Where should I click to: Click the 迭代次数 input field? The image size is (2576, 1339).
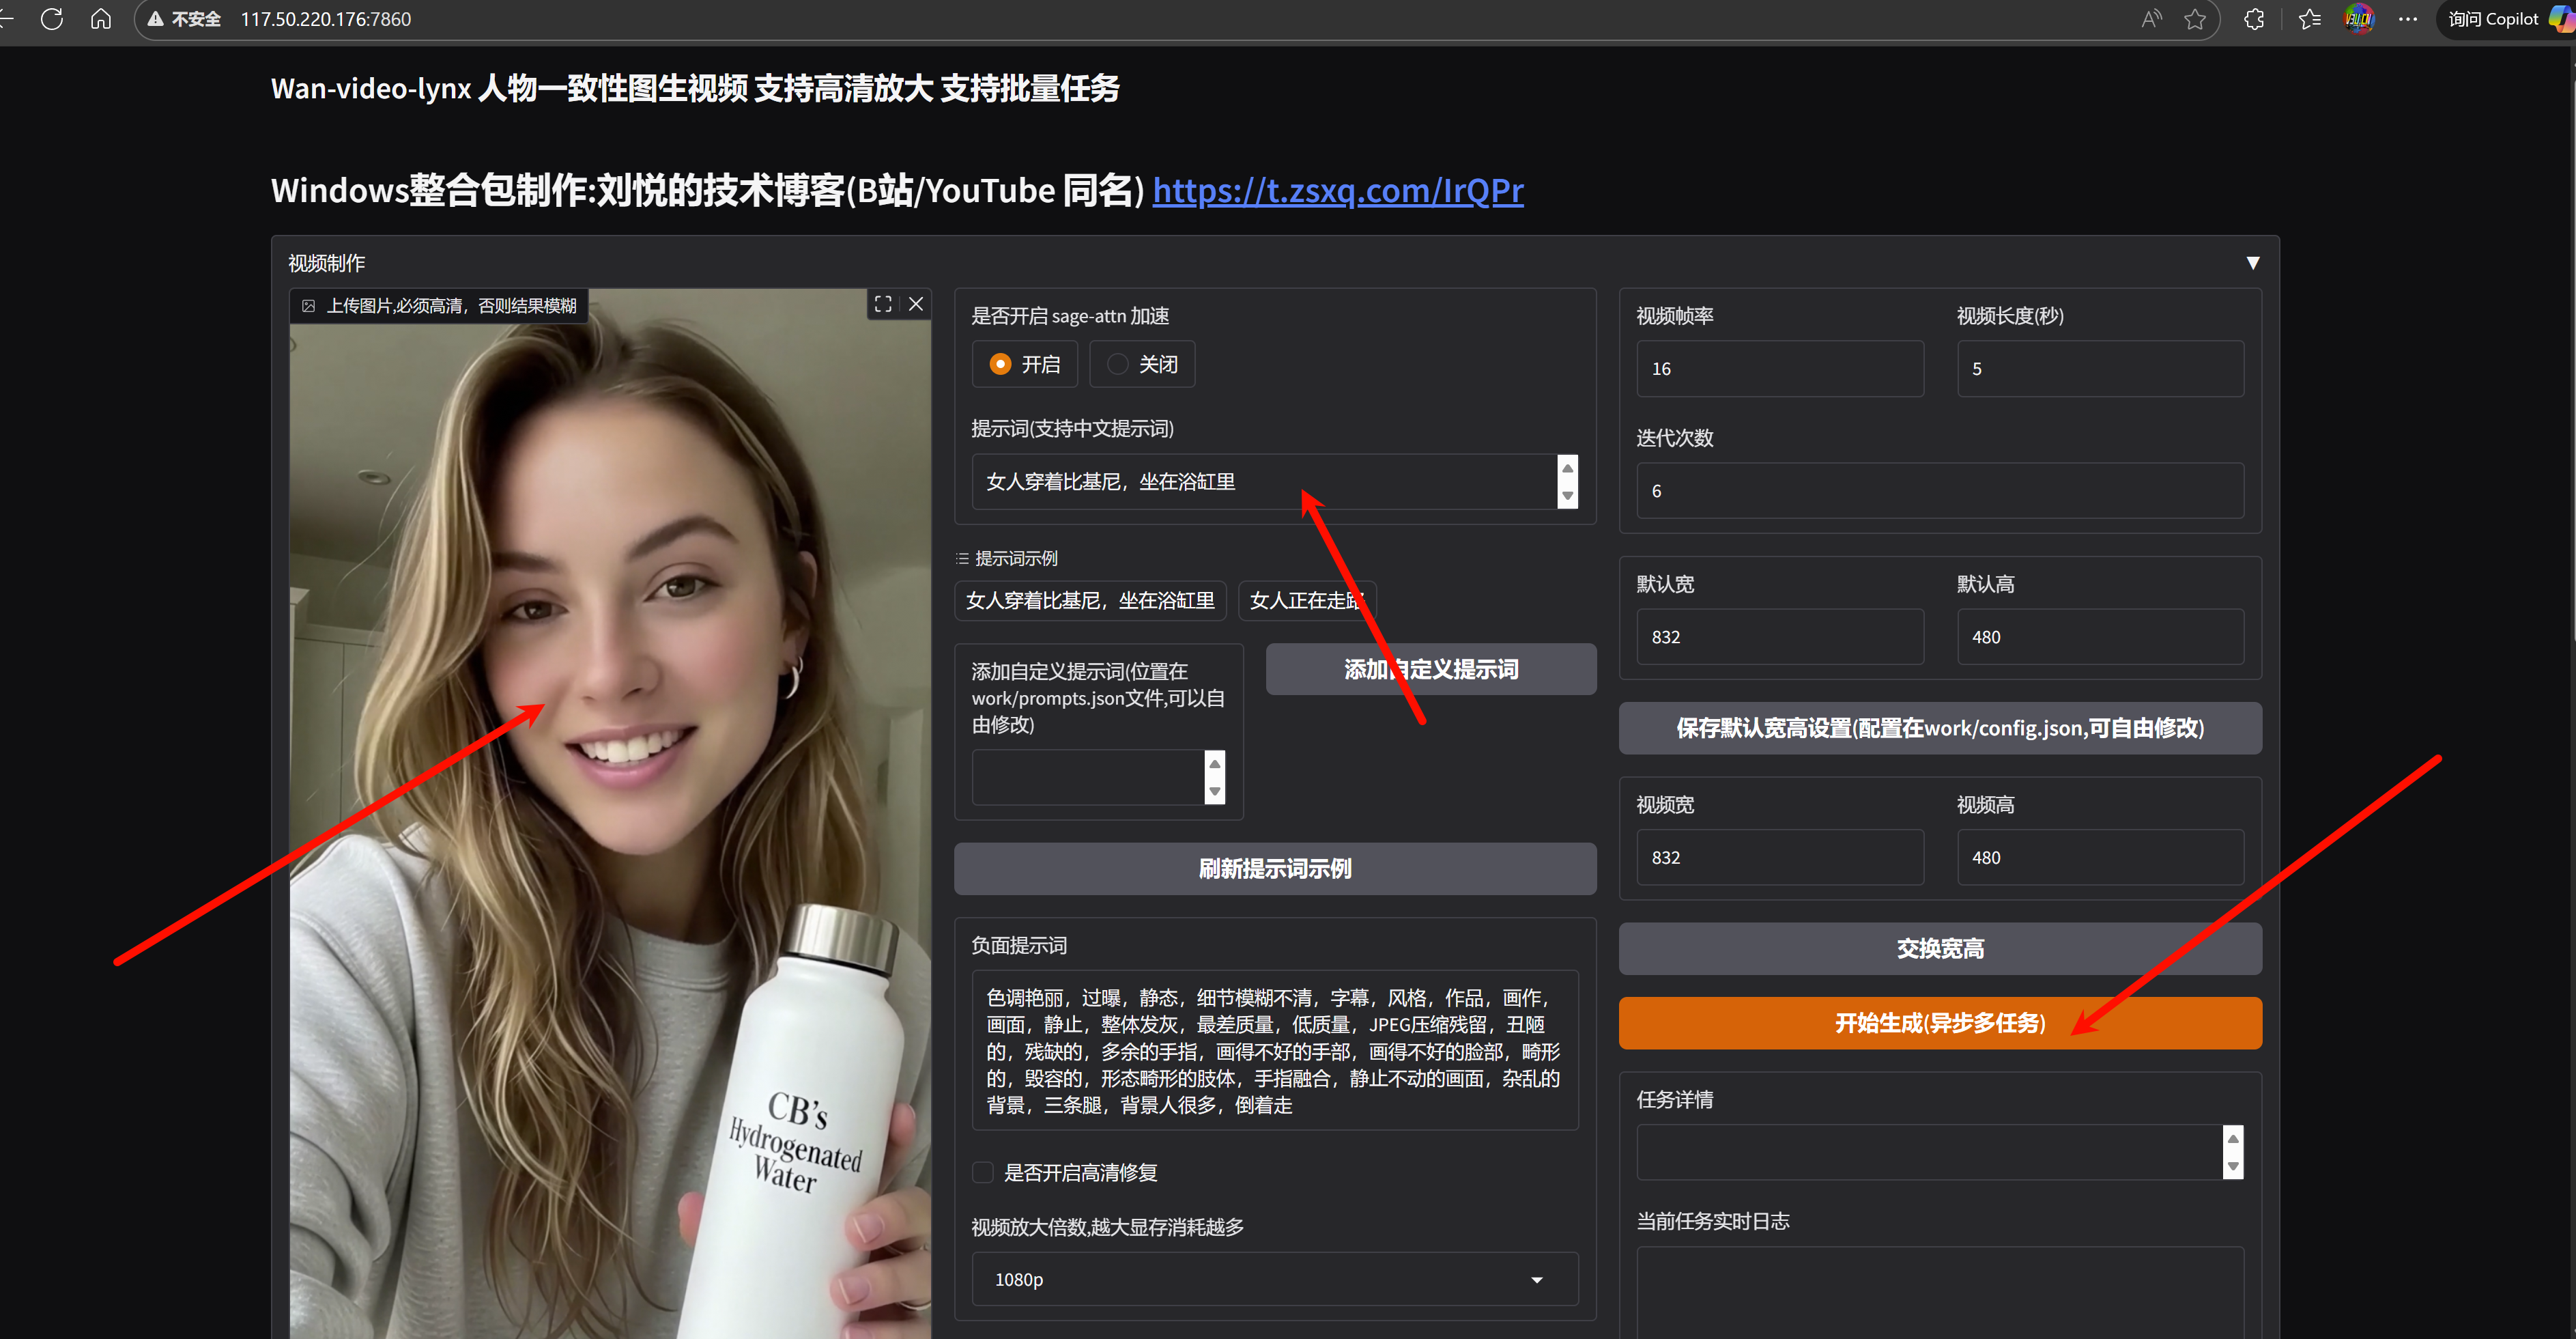[x=1939, y=491]
